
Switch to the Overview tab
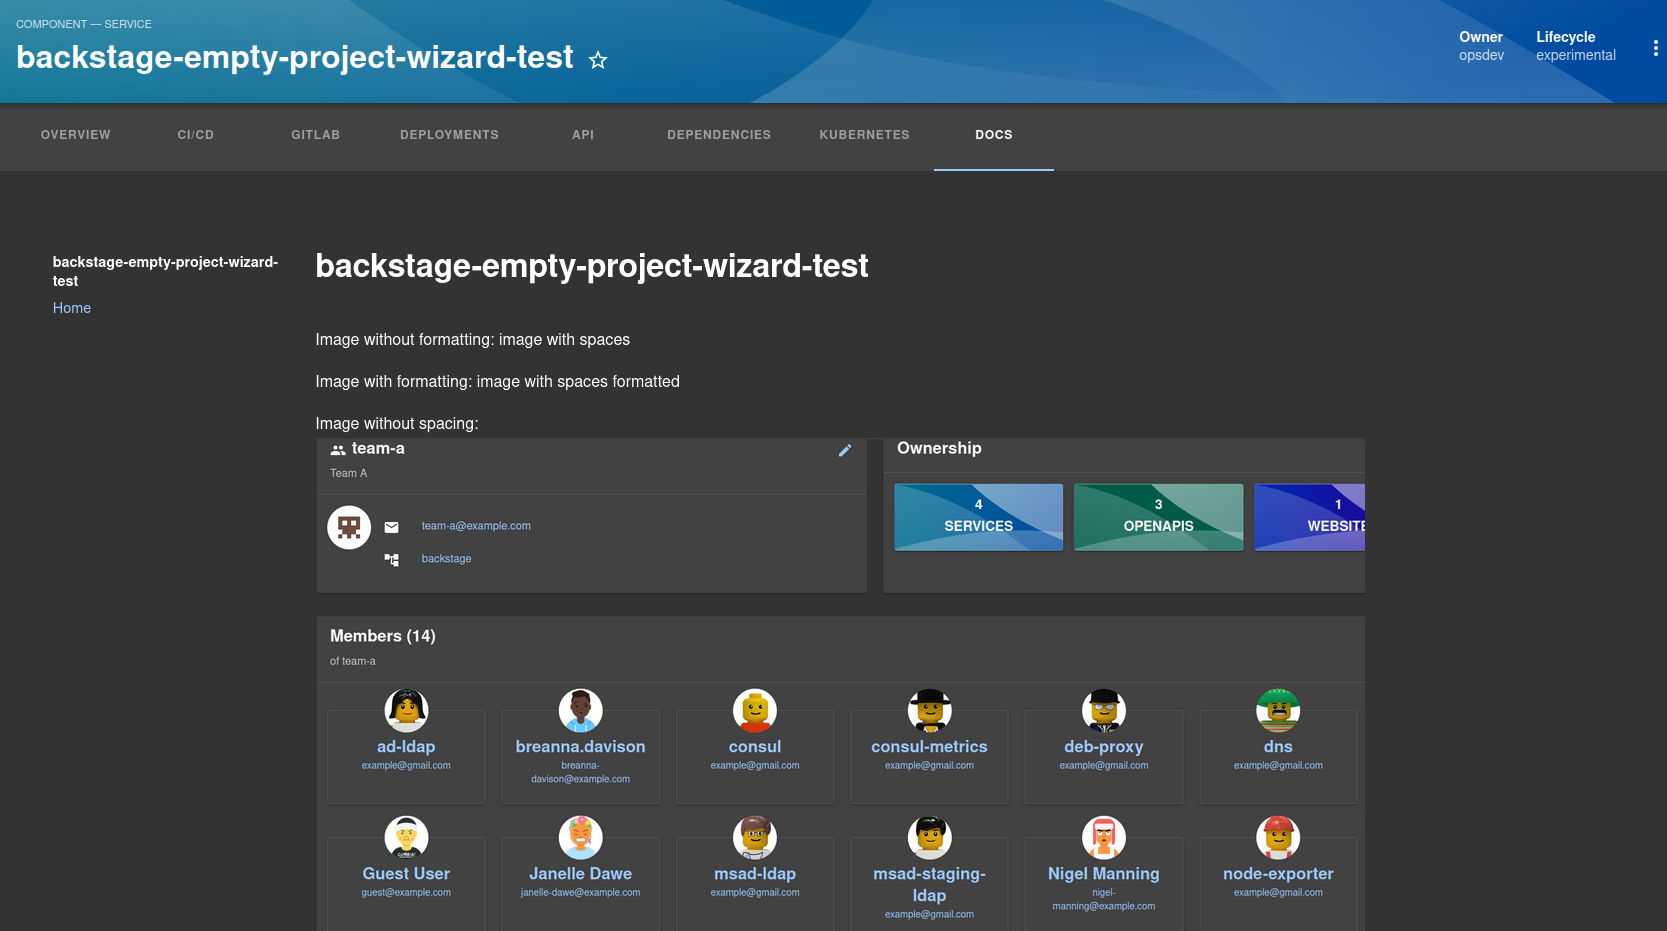pyautogui.click(x=75, y=134)
